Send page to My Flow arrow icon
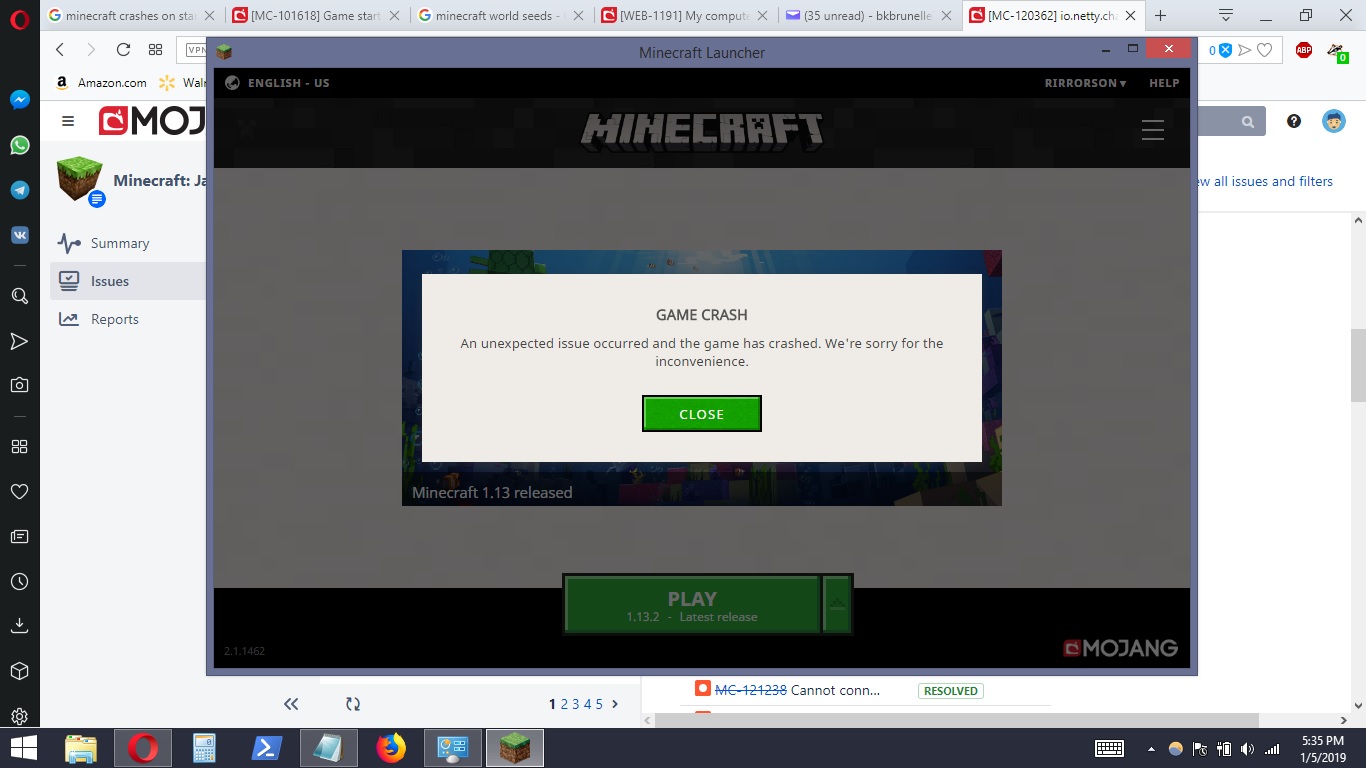The image size is (1366, 768). pos(1245,50)
